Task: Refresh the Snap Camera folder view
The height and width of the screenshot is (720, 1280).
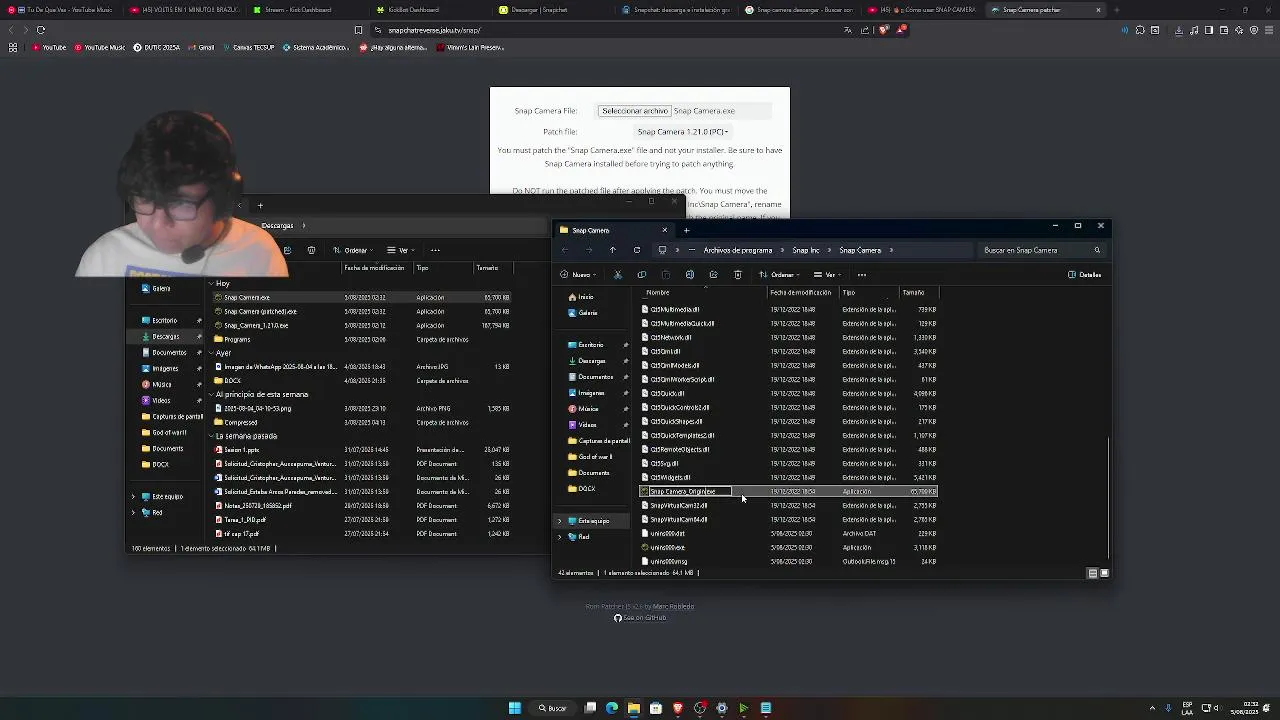Action: point(637,250)
